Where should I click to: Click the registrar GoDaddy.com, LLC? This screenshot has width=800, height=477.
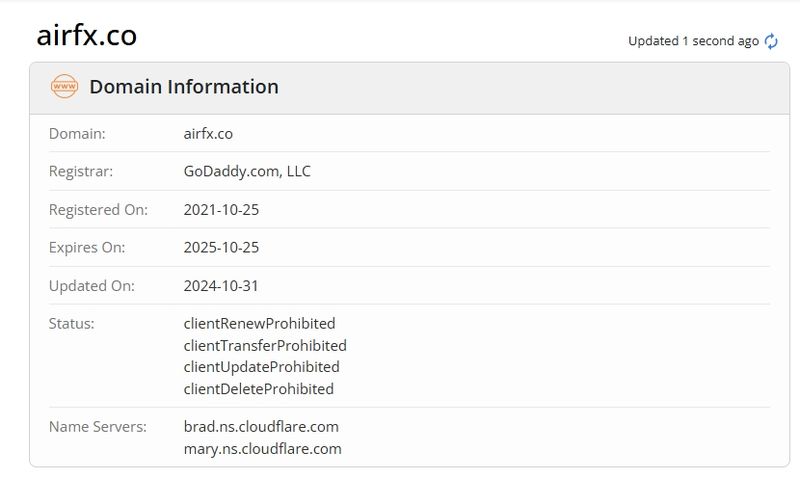pos(247,171)
